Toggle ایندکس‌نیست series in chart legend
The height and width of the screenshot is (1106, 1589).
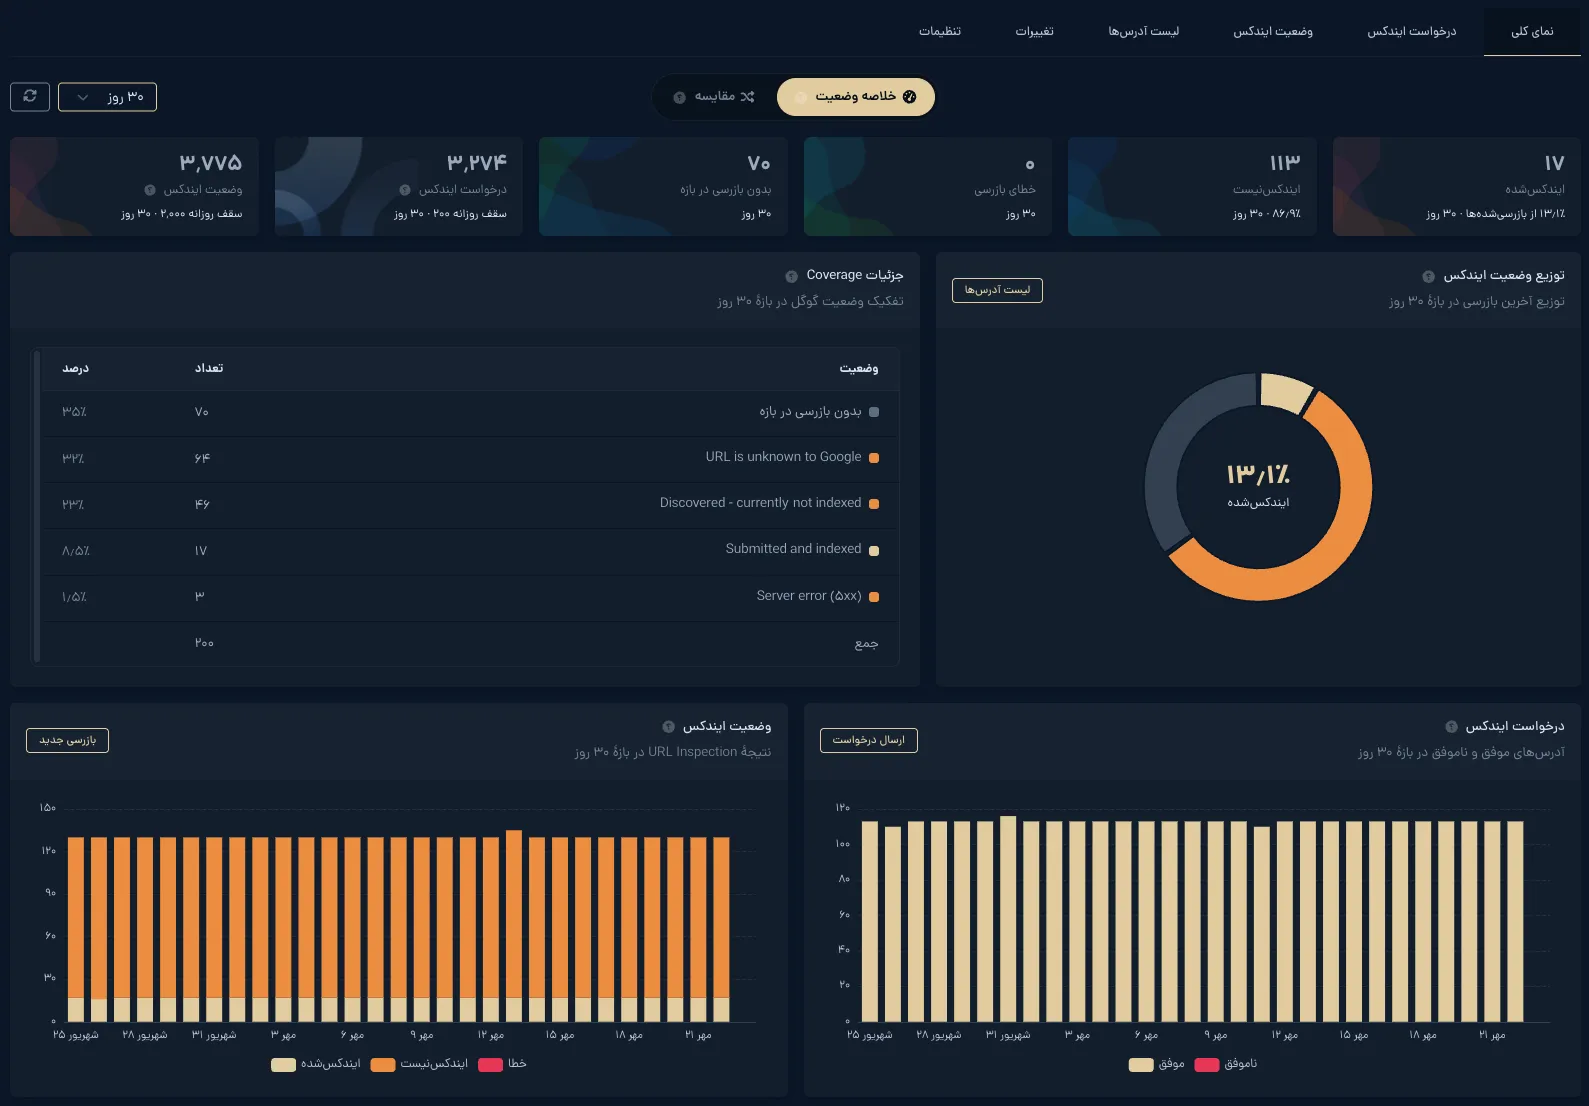click(x=419, y=1064)
